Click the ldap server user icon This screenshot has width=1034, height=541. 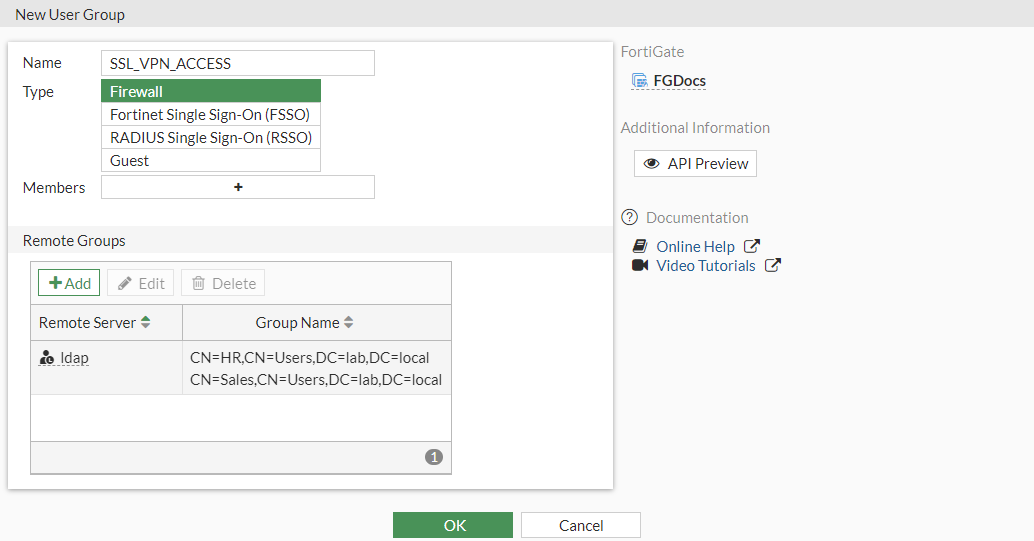tap(46, 358)
